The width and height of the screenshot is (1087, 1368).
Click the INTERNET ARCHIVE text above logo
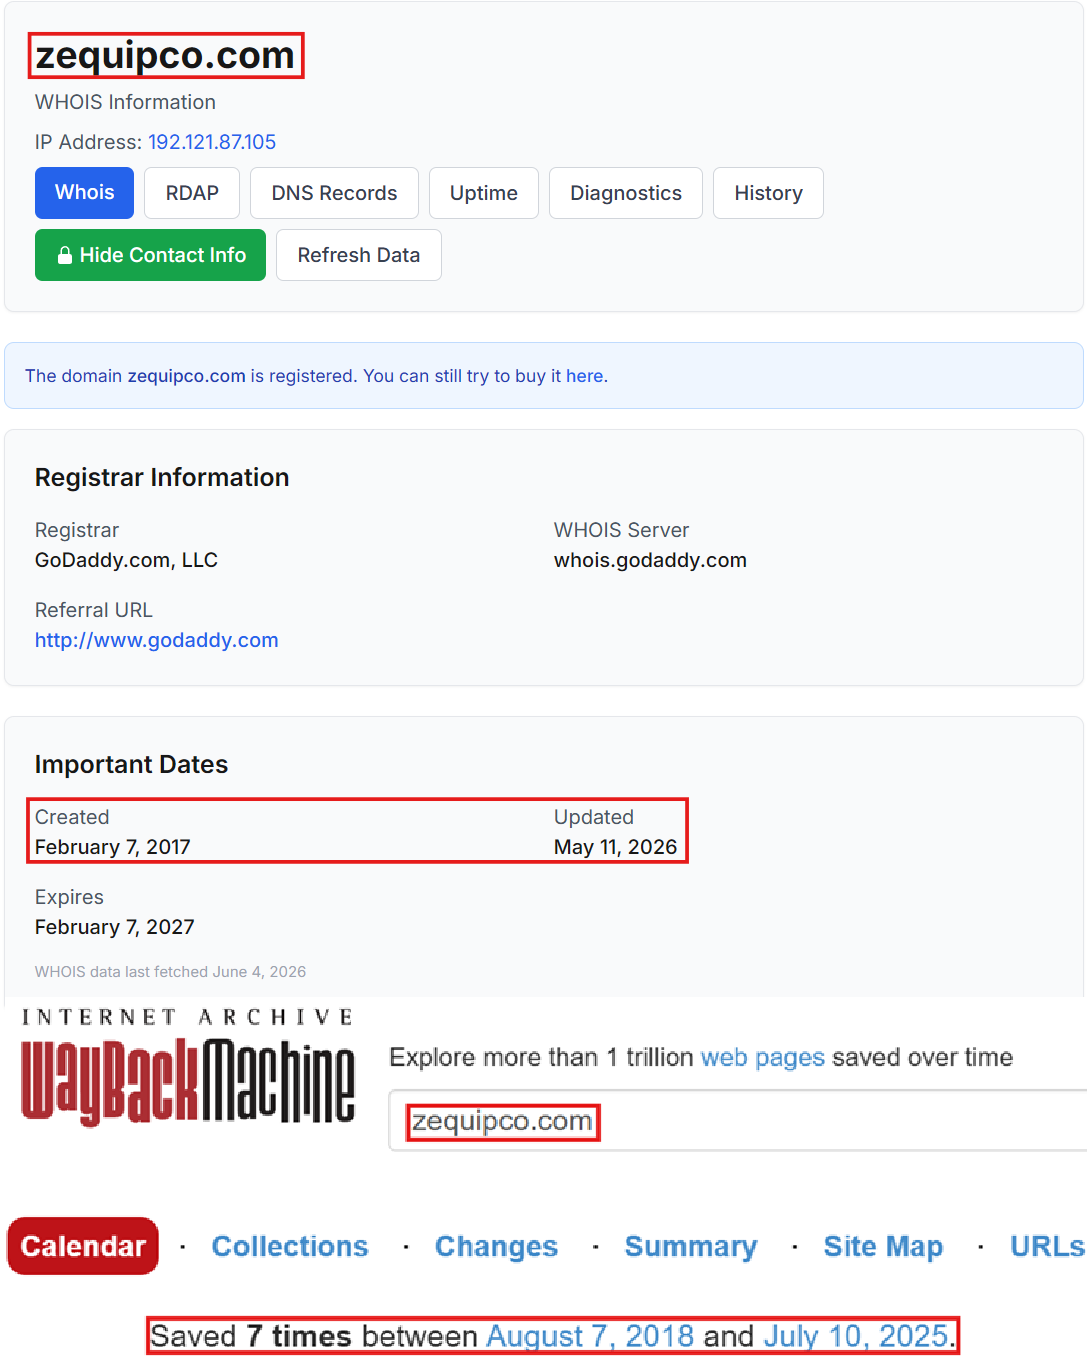(187, 1017)
